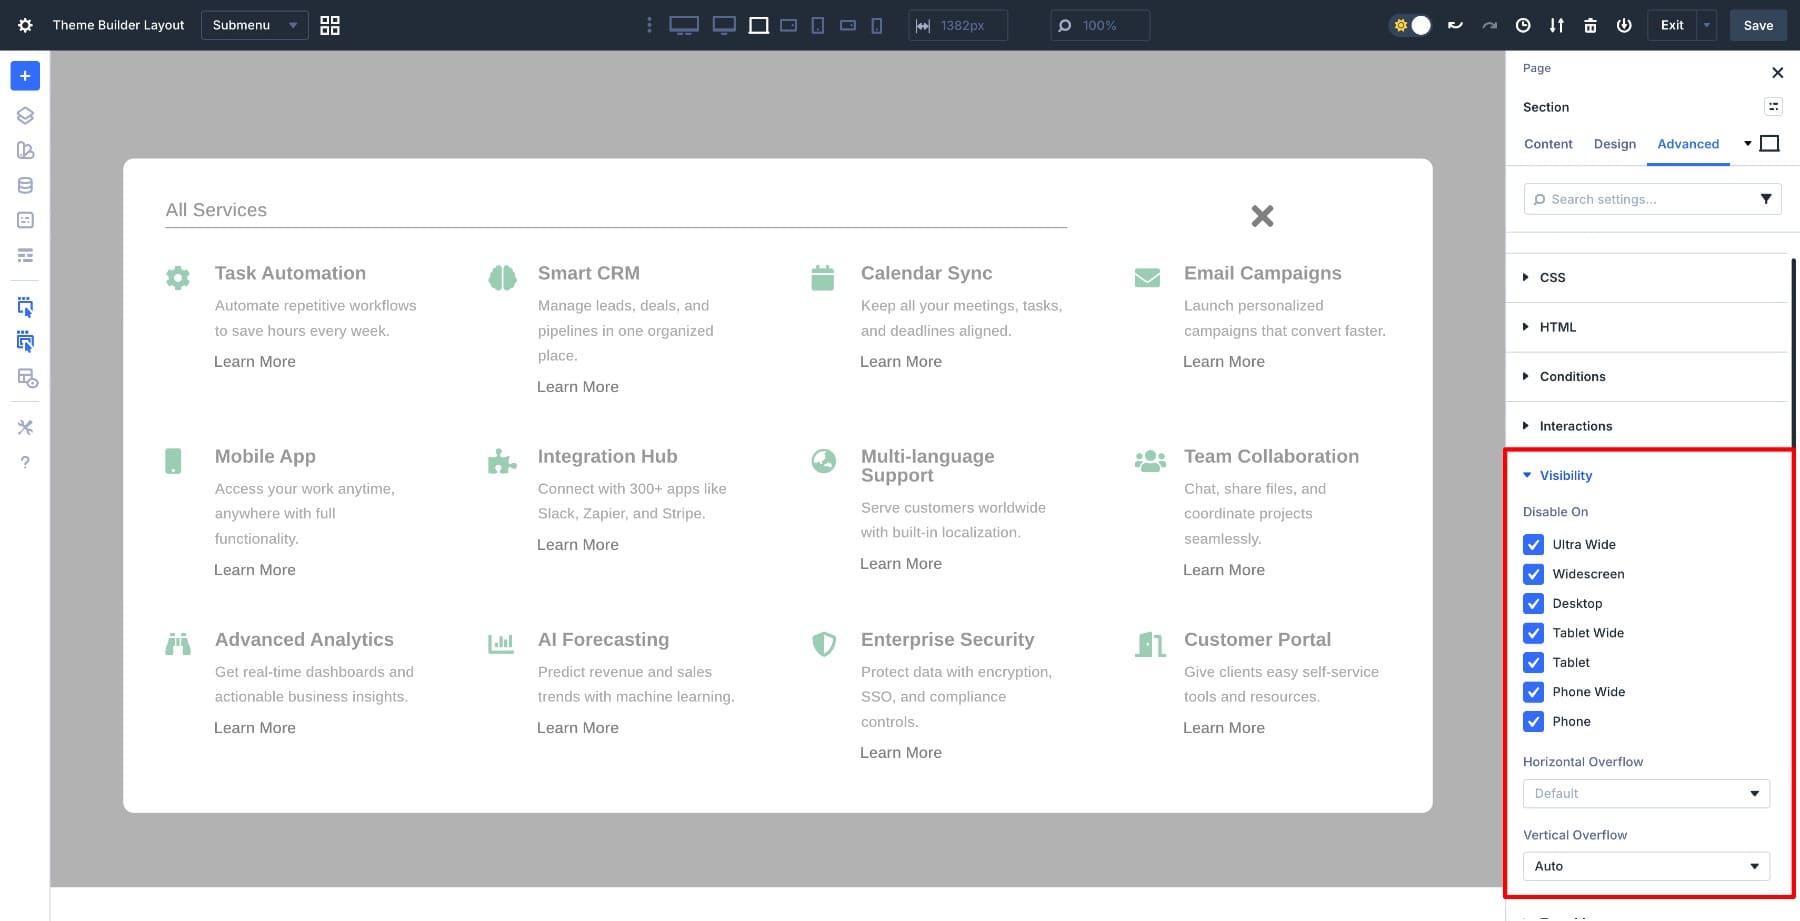Click the settings gear icon at top left
The width and height of the screenshot is (1800, 921).
[x=25, y=25]
